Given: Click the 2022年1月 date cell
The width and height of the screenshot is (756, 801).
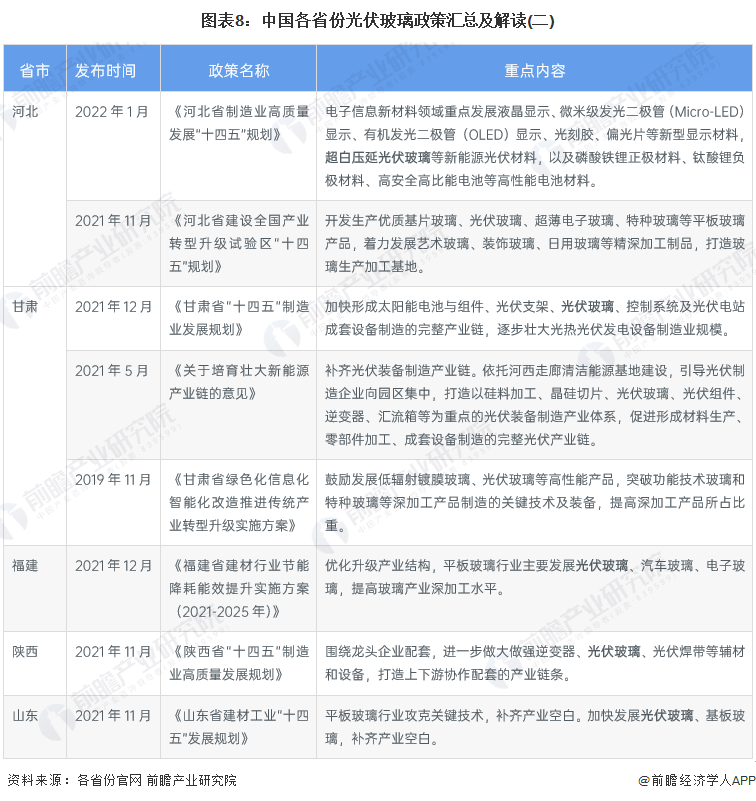Looking at the screenshot, I should [x=112, y=111].
